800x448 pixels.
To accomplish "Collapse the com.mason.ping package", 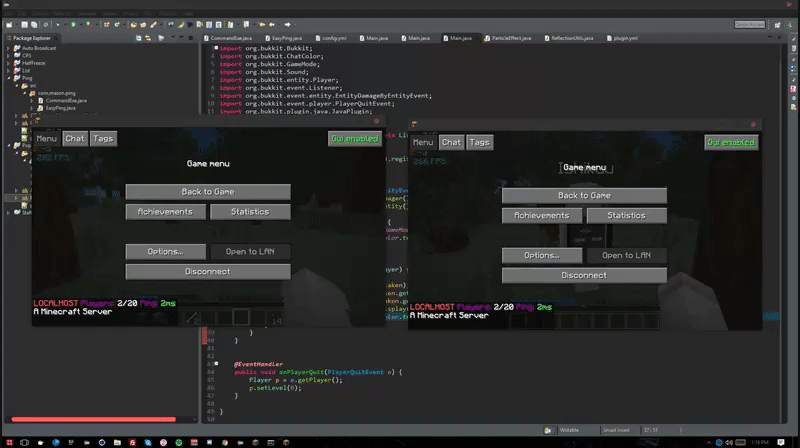I will click(24, 93).
